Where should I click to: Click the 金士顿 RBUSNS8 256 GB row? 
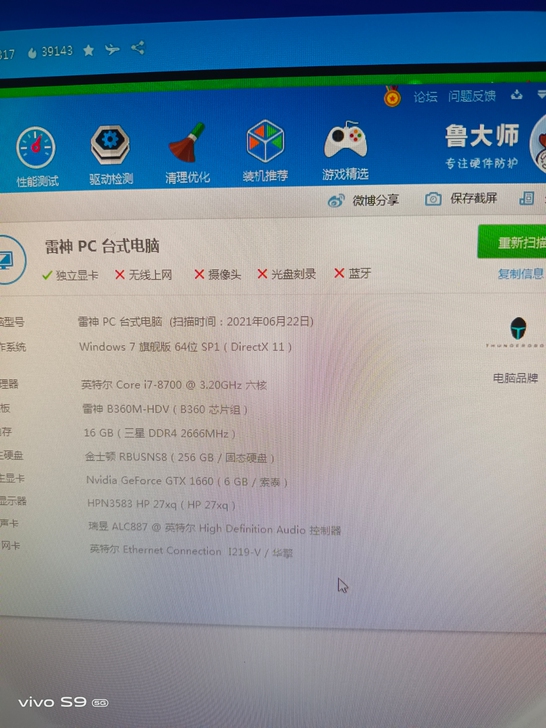tap(180, 457)
